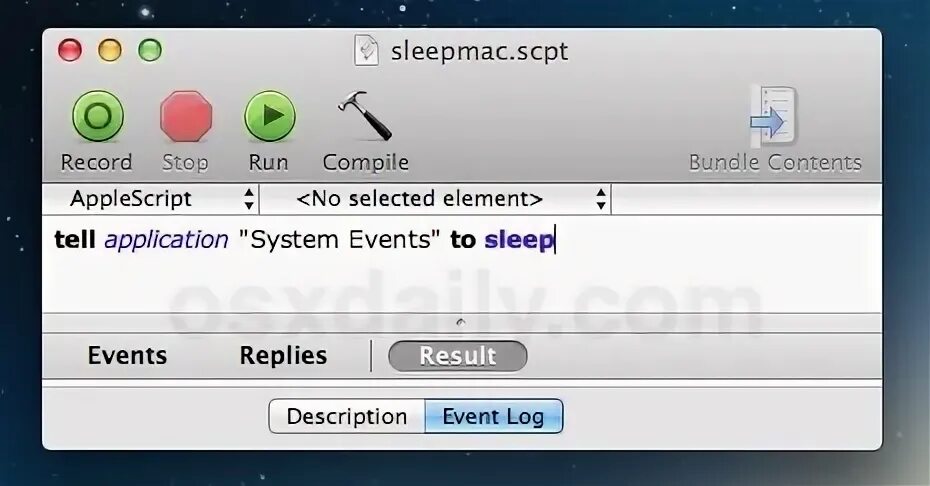Open Bundle Contents drawer icon
Screen dimensions: 930x486
[x=773, y=117]
